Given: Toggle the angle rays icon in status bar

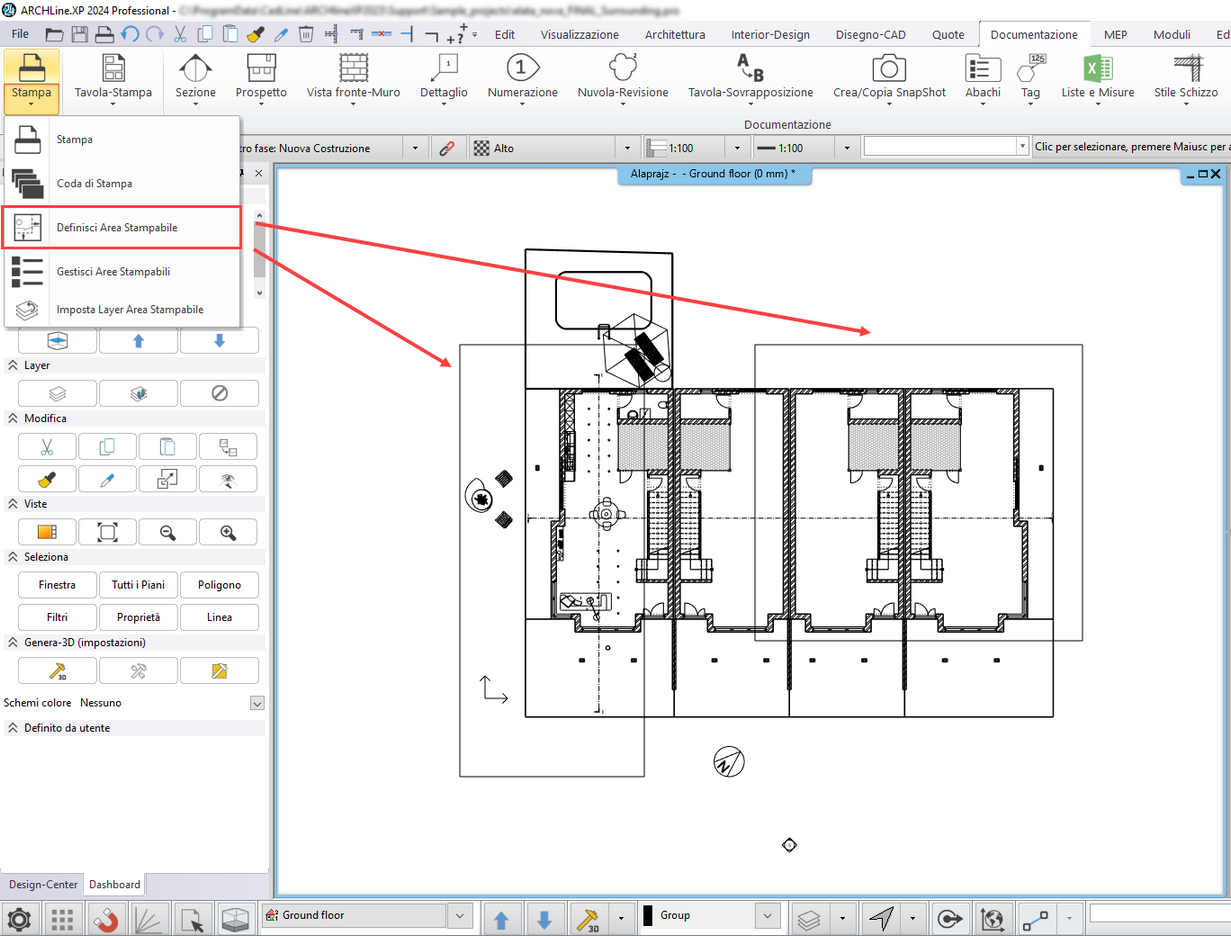Looking at the screenshot, I should click(x=149, y=918).
